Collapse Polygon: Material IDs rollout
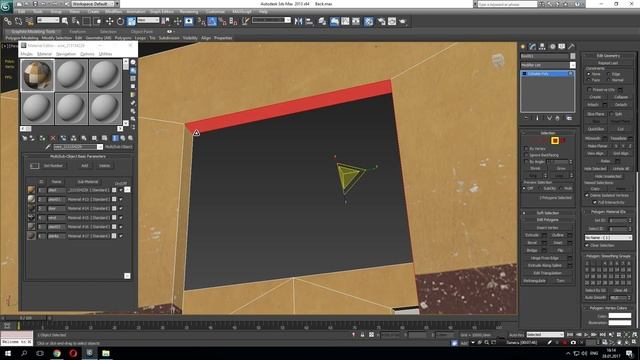The image size is (640, 360). (x=608, y=212)
